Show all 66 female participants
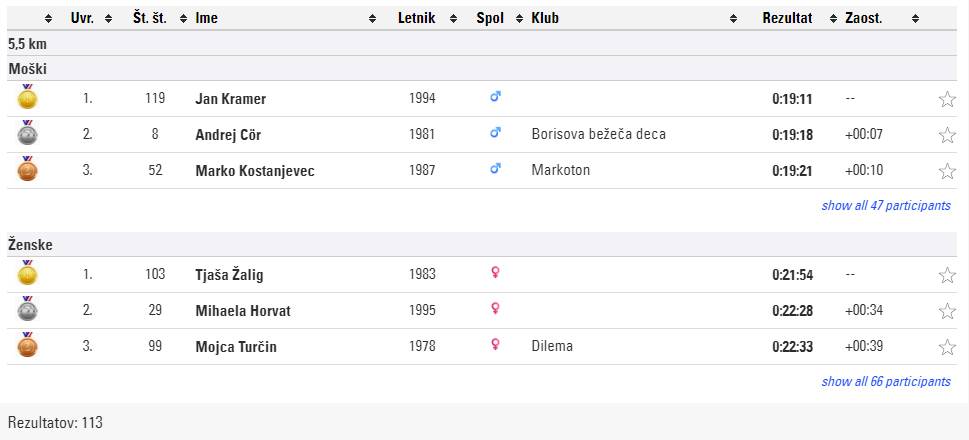The width and height of the screenshot is (969, 440). [885, 382]
